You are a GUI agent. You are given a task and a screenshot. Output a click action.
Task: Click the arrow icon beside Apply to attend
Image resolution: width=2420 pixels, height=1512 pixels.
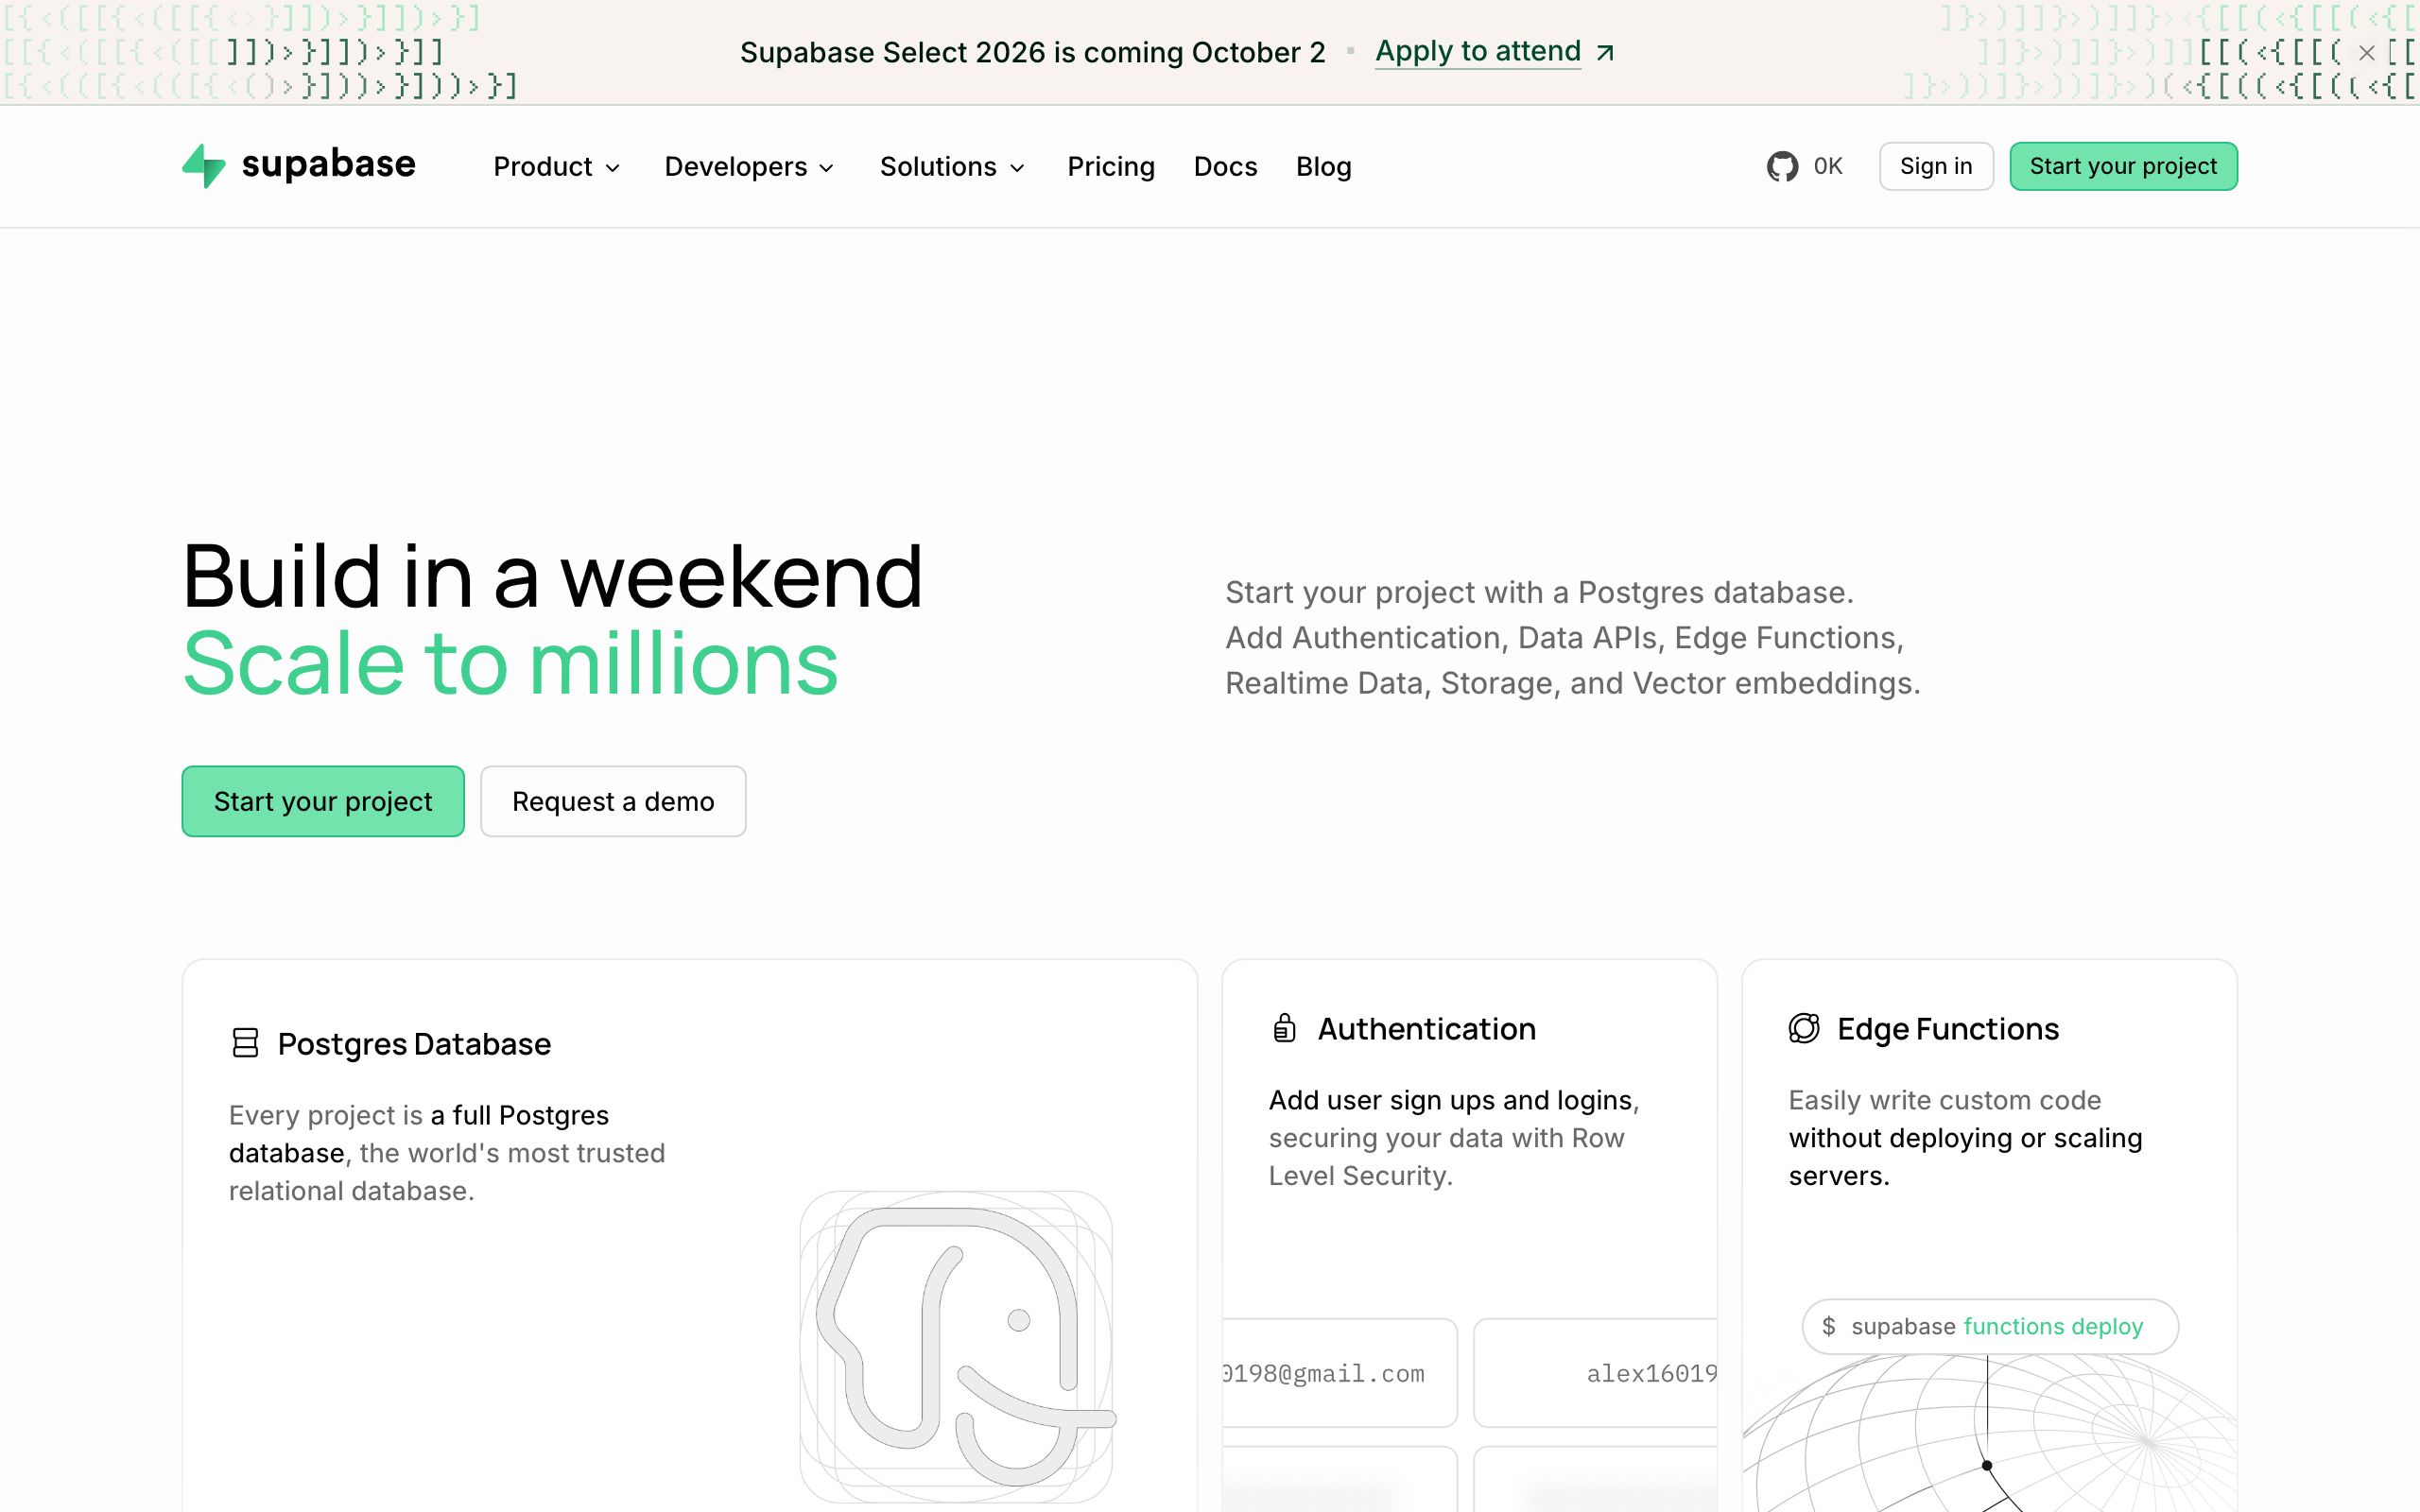click(x=1605, y=53)
